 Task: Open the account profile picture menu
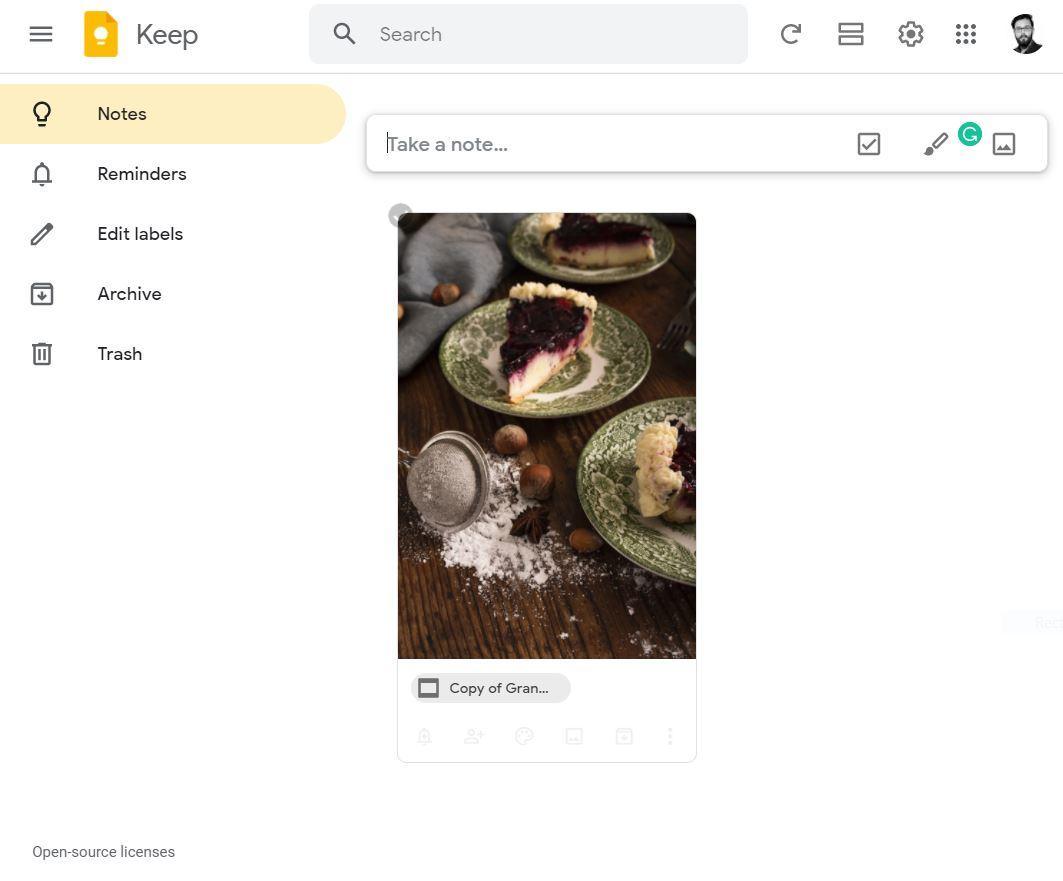click(x=1026, y=34)
